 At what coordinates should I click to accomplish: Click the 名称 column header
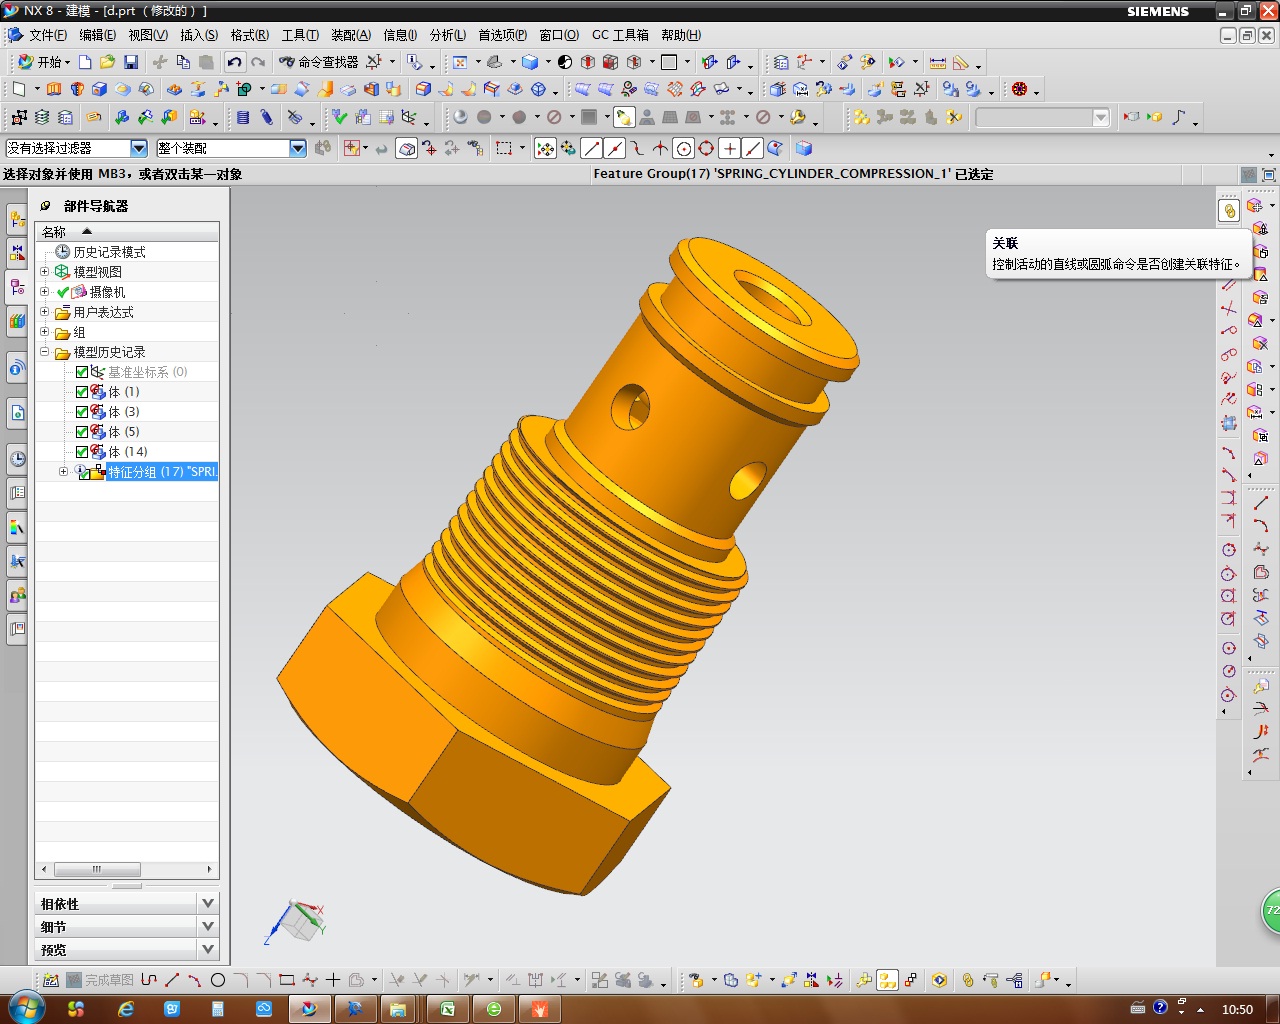(54, 232)
